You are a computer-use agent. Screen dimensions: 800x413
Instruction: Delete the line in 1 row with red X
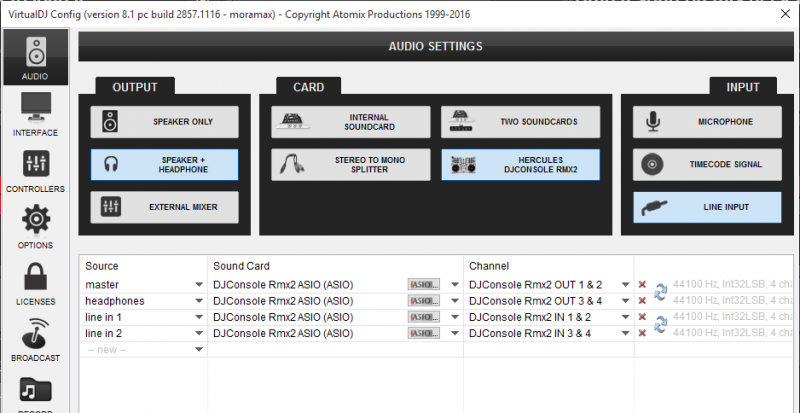642,318
